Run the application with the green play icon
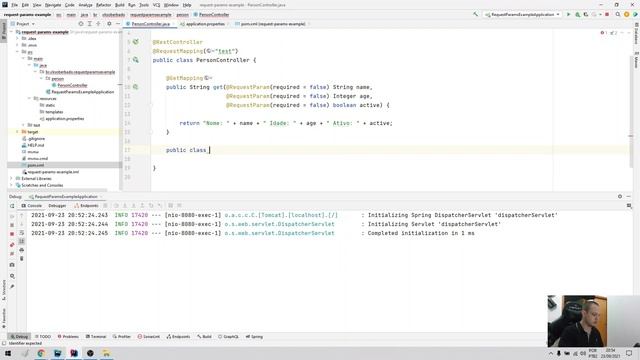Screen dimensions: 640x360 (x=569, y=14)
